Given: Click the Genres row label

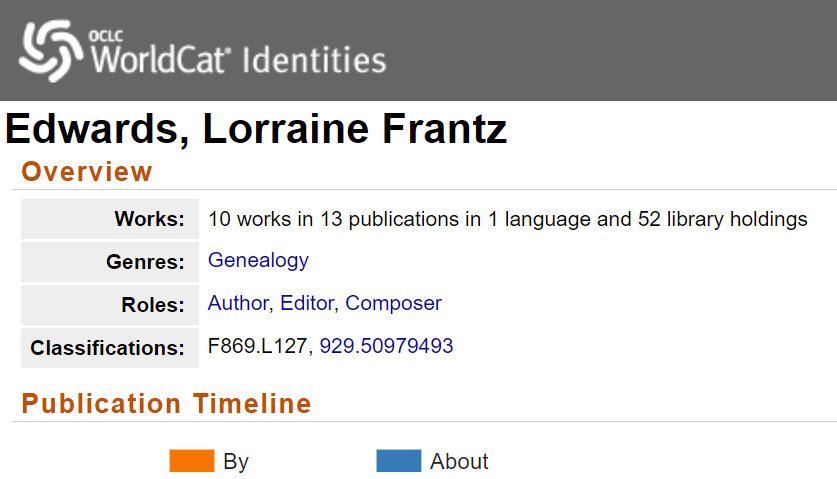Looking at the screenshot, I should click(145, 262).
